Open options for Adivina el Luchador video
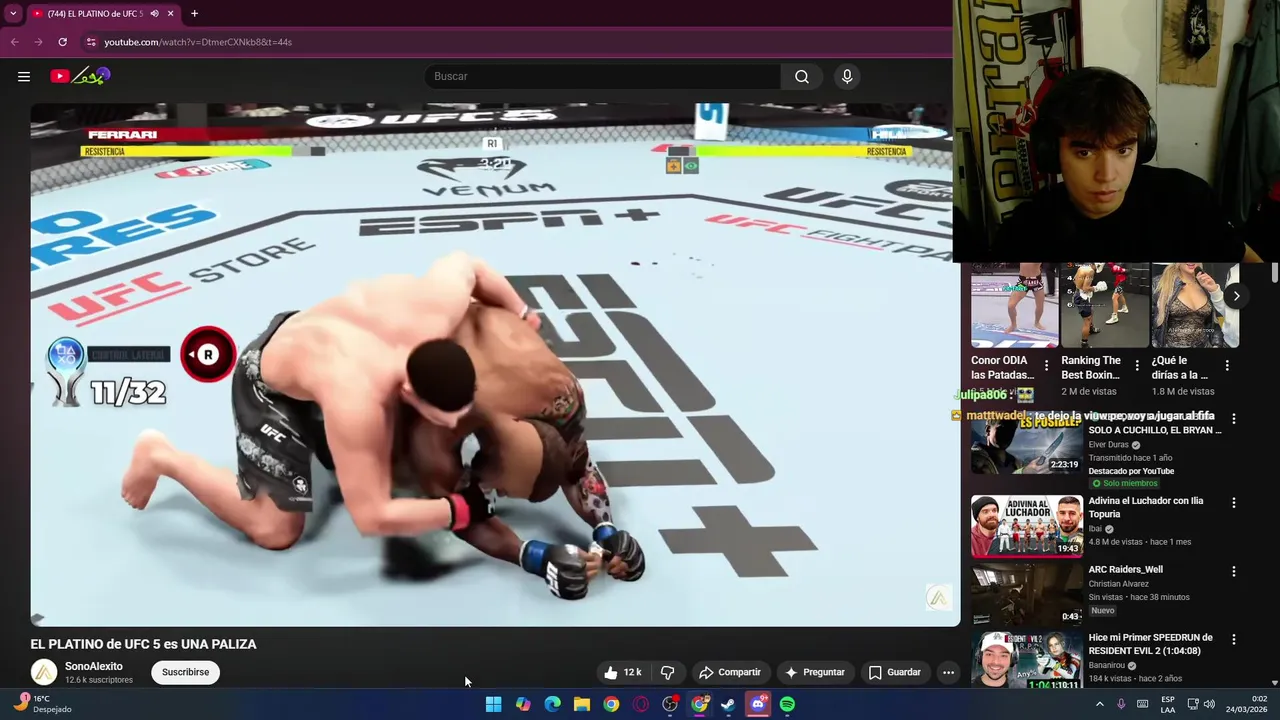The height and width of the screenshot is (720, 1280). click(x=1234, y=503)
